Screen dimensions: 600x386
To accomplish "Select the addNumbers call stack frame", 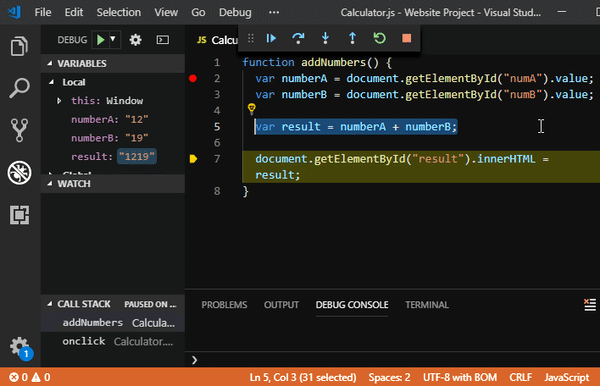I will pyautogui.click(x=112, y=323).
